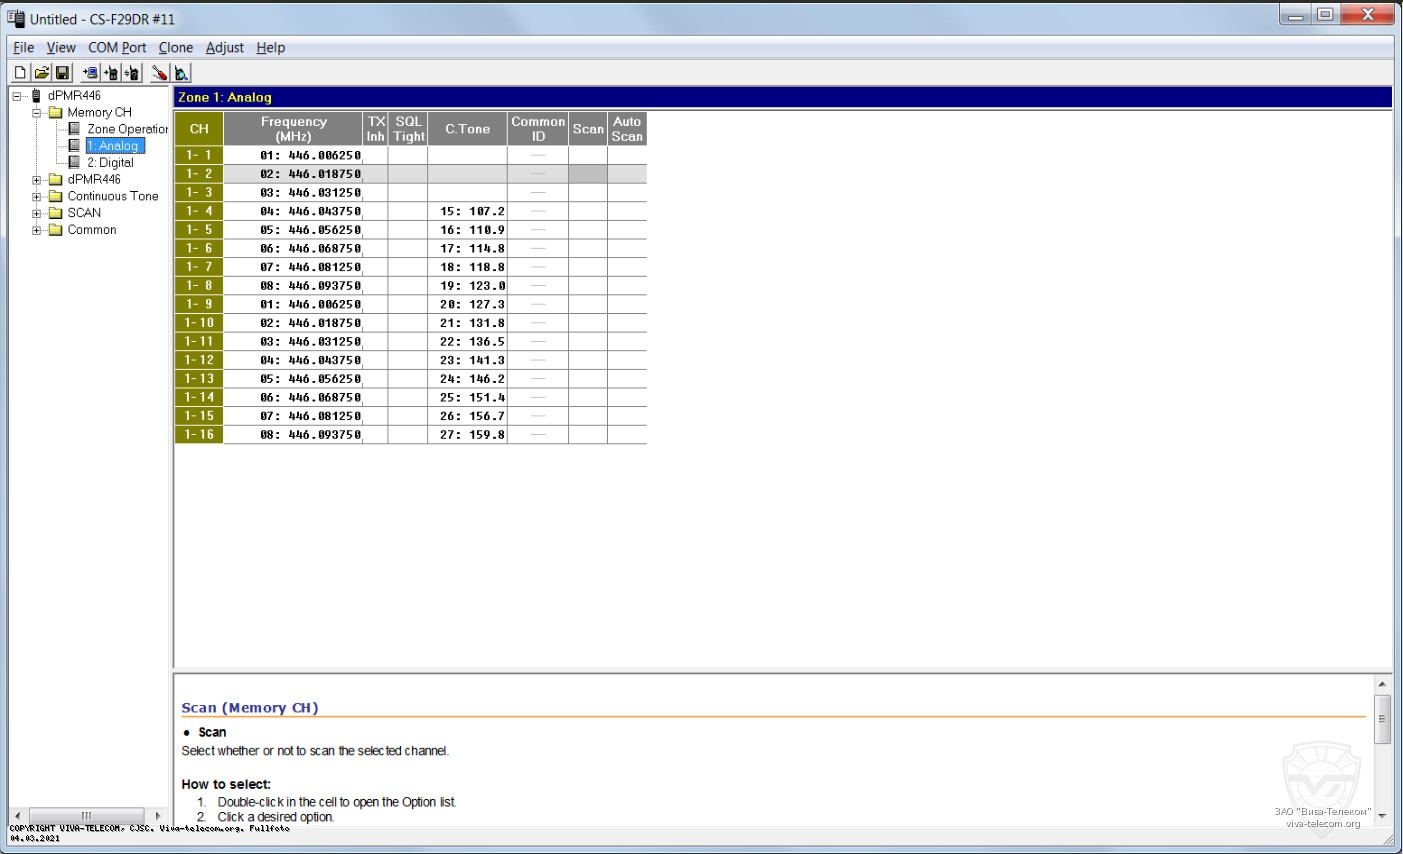Viewport: 1403px width, 854px height.
Task: Select Zone Operation in the tree
Action: coord(127,129)
